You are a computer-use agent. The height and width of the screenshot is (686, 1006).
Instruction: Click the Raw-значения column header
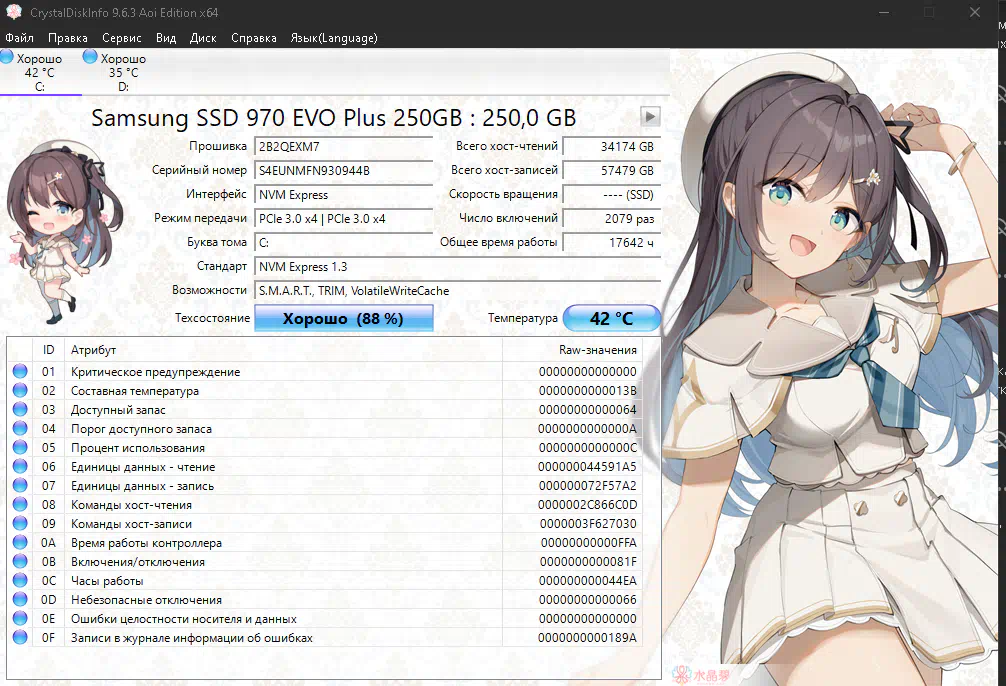coord(572,350)
